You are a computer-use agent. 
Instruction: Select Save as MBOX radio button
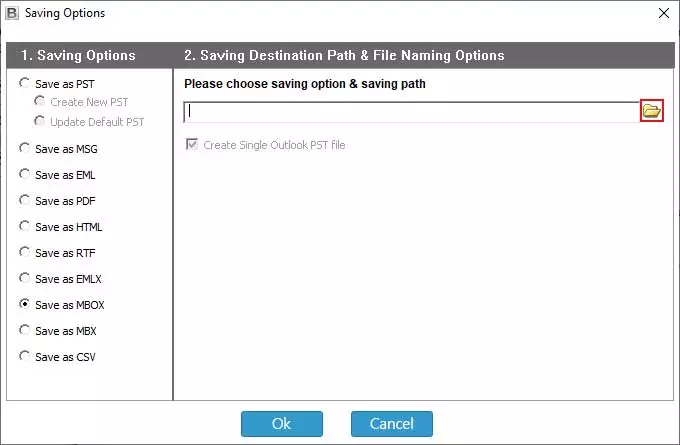tap(25, 304)
